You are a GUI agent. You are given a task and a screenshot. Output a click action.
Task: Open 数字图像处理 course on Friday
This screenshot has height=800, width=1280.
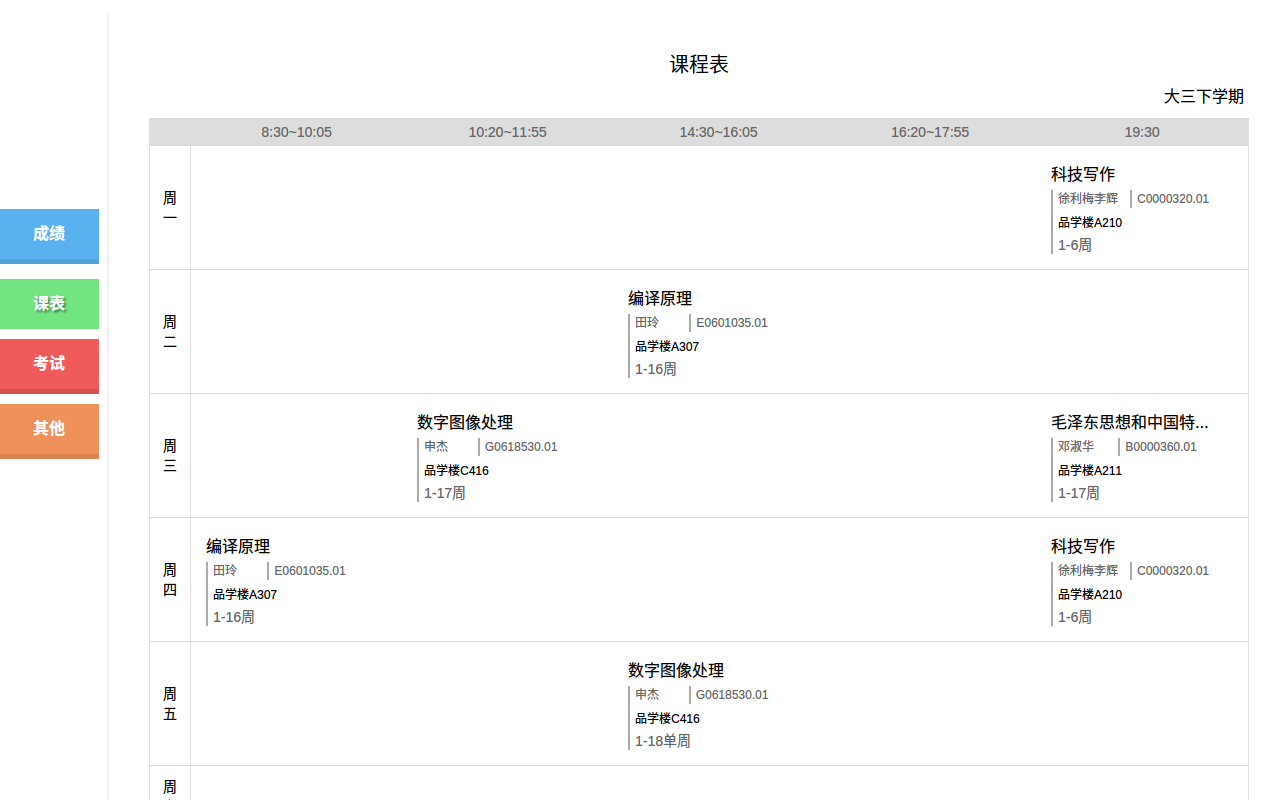point(676,670)
